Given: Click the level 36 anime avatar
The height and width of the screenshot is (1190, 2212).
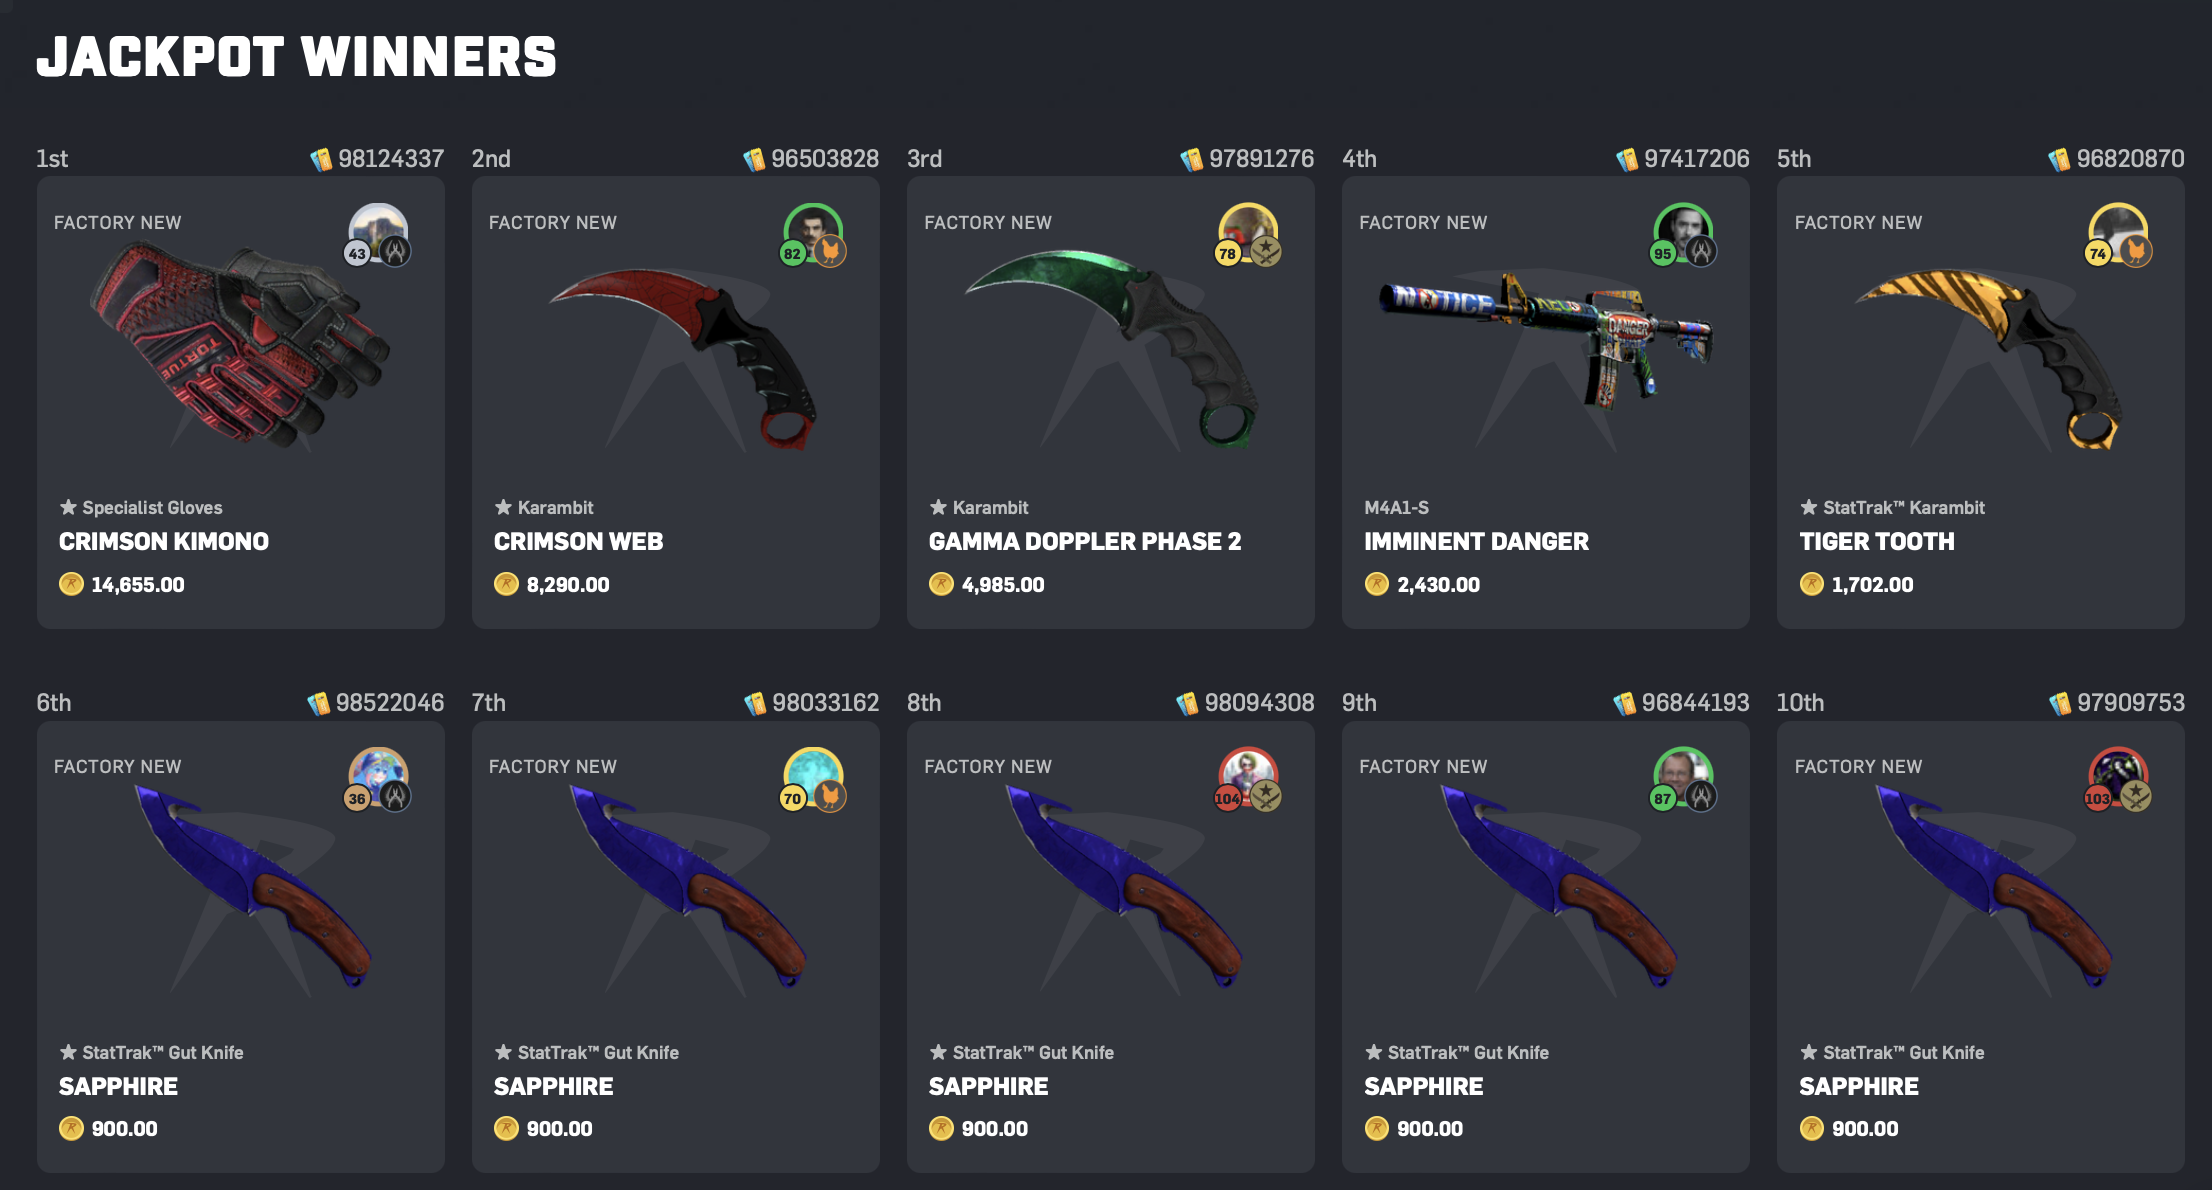Looking at the screenshot, I should 378,776.
